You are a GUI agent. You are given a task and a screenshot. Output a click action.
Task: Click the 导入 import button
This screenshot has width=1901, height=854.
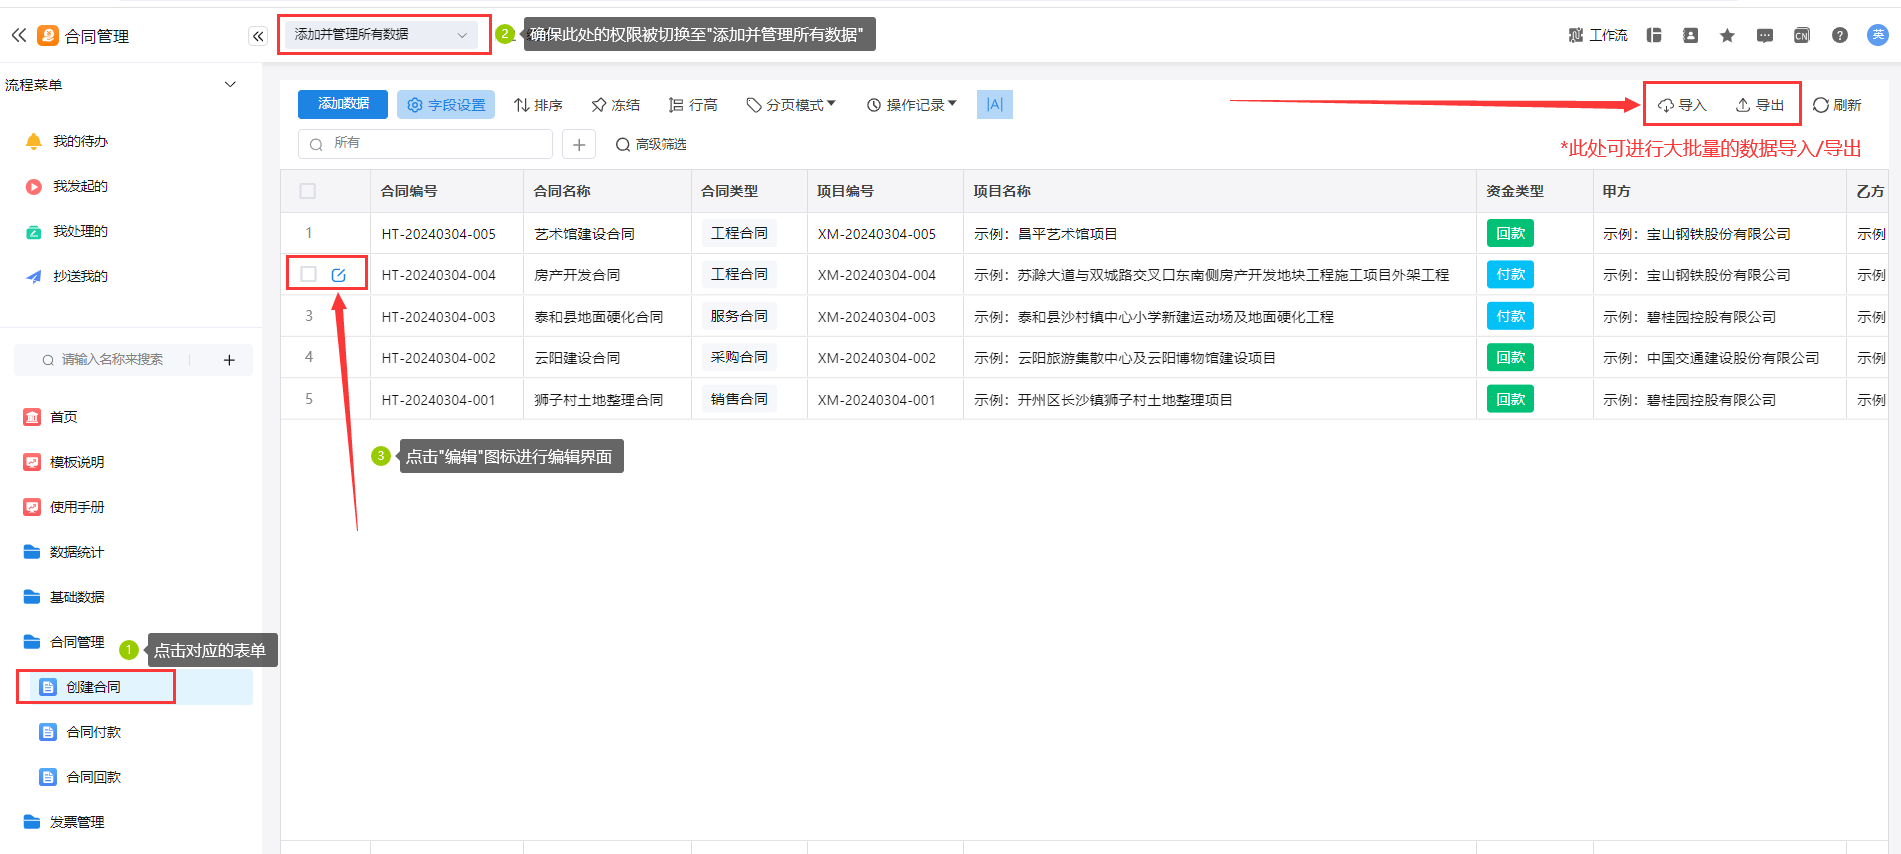click(1682, 105)
